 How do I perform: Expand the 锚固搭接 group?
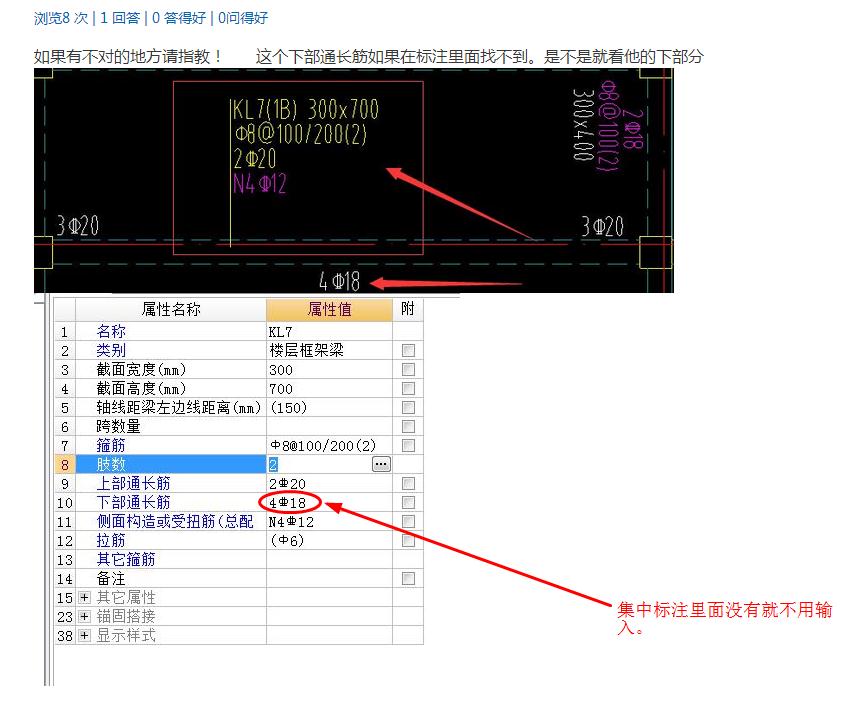coord(84,616)
